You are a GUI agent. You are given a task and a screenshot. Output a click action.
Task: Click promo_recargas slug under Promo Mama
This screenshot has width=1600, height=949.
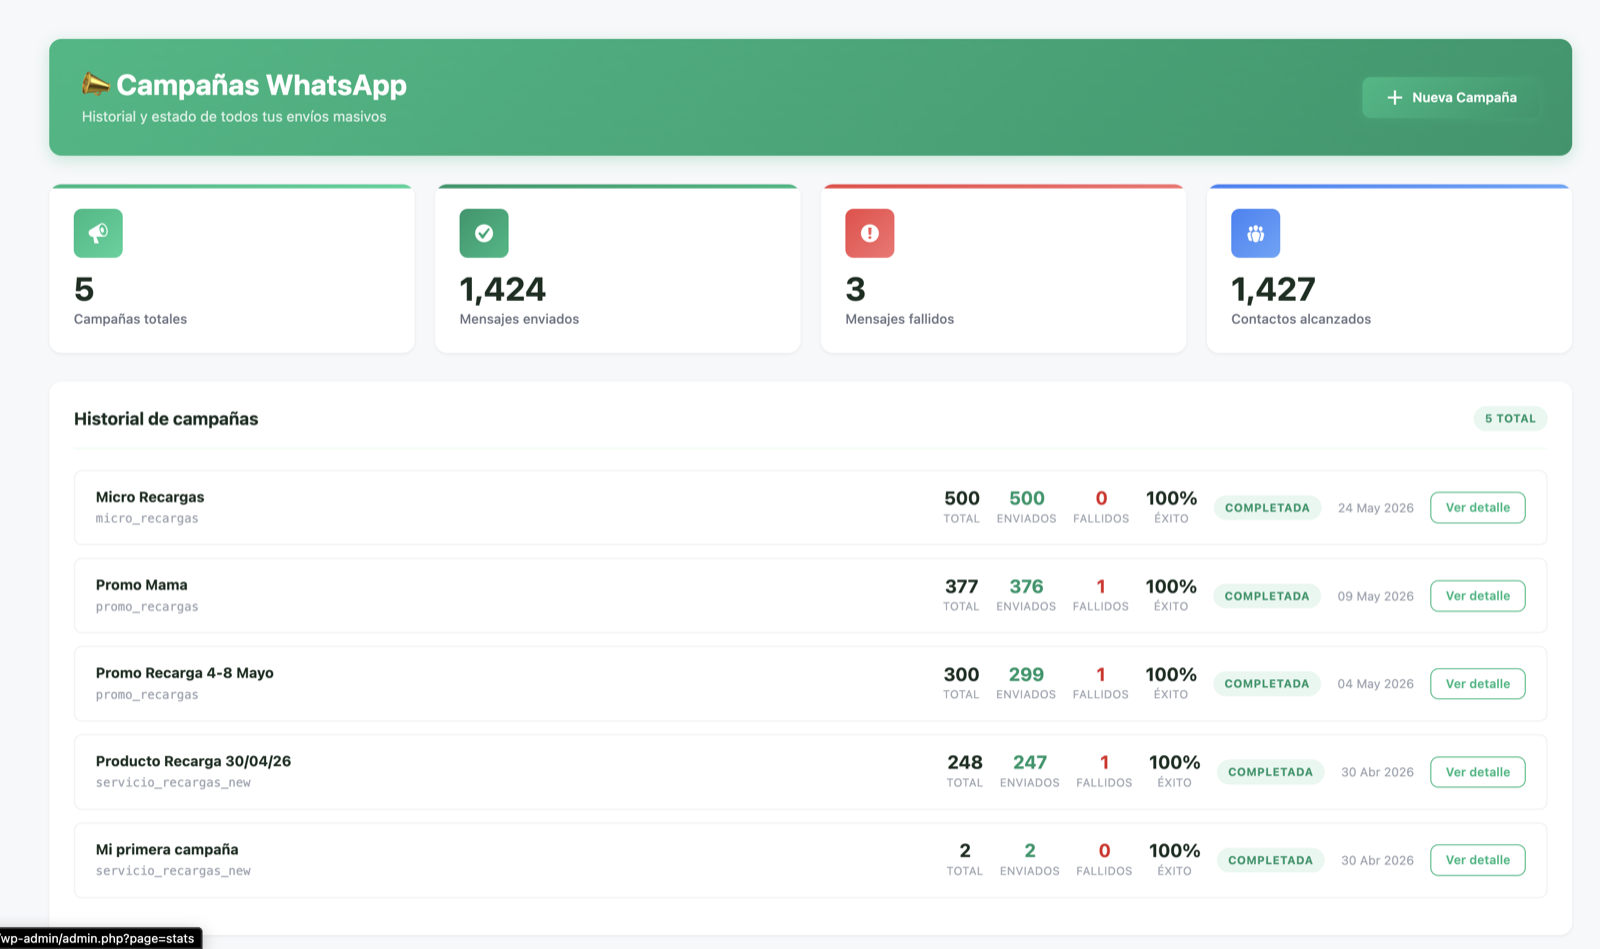click(147, 606)
